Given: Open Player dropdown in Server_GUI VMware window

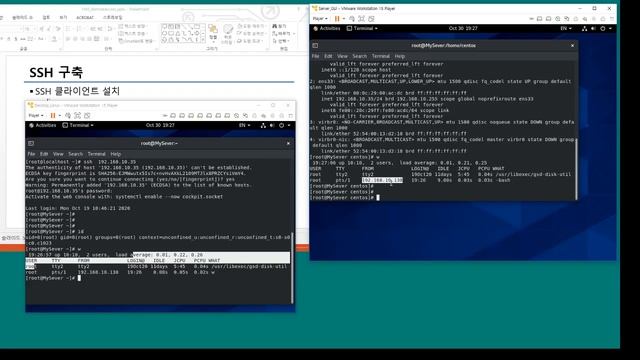Looking at the screenshot, I should pyautogui.click(x=320, y=19).
